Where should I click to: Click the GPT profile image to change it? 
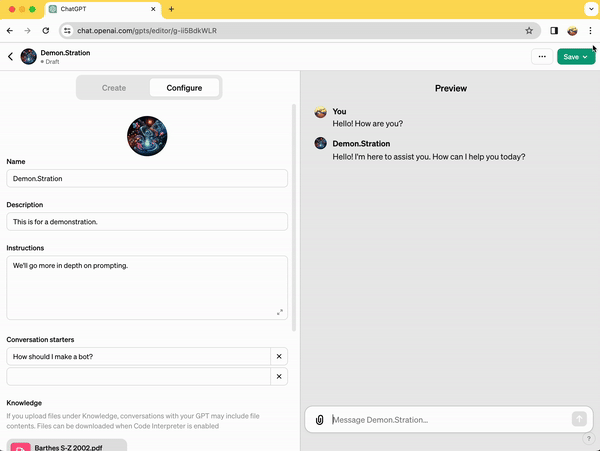tap(147, 135)
